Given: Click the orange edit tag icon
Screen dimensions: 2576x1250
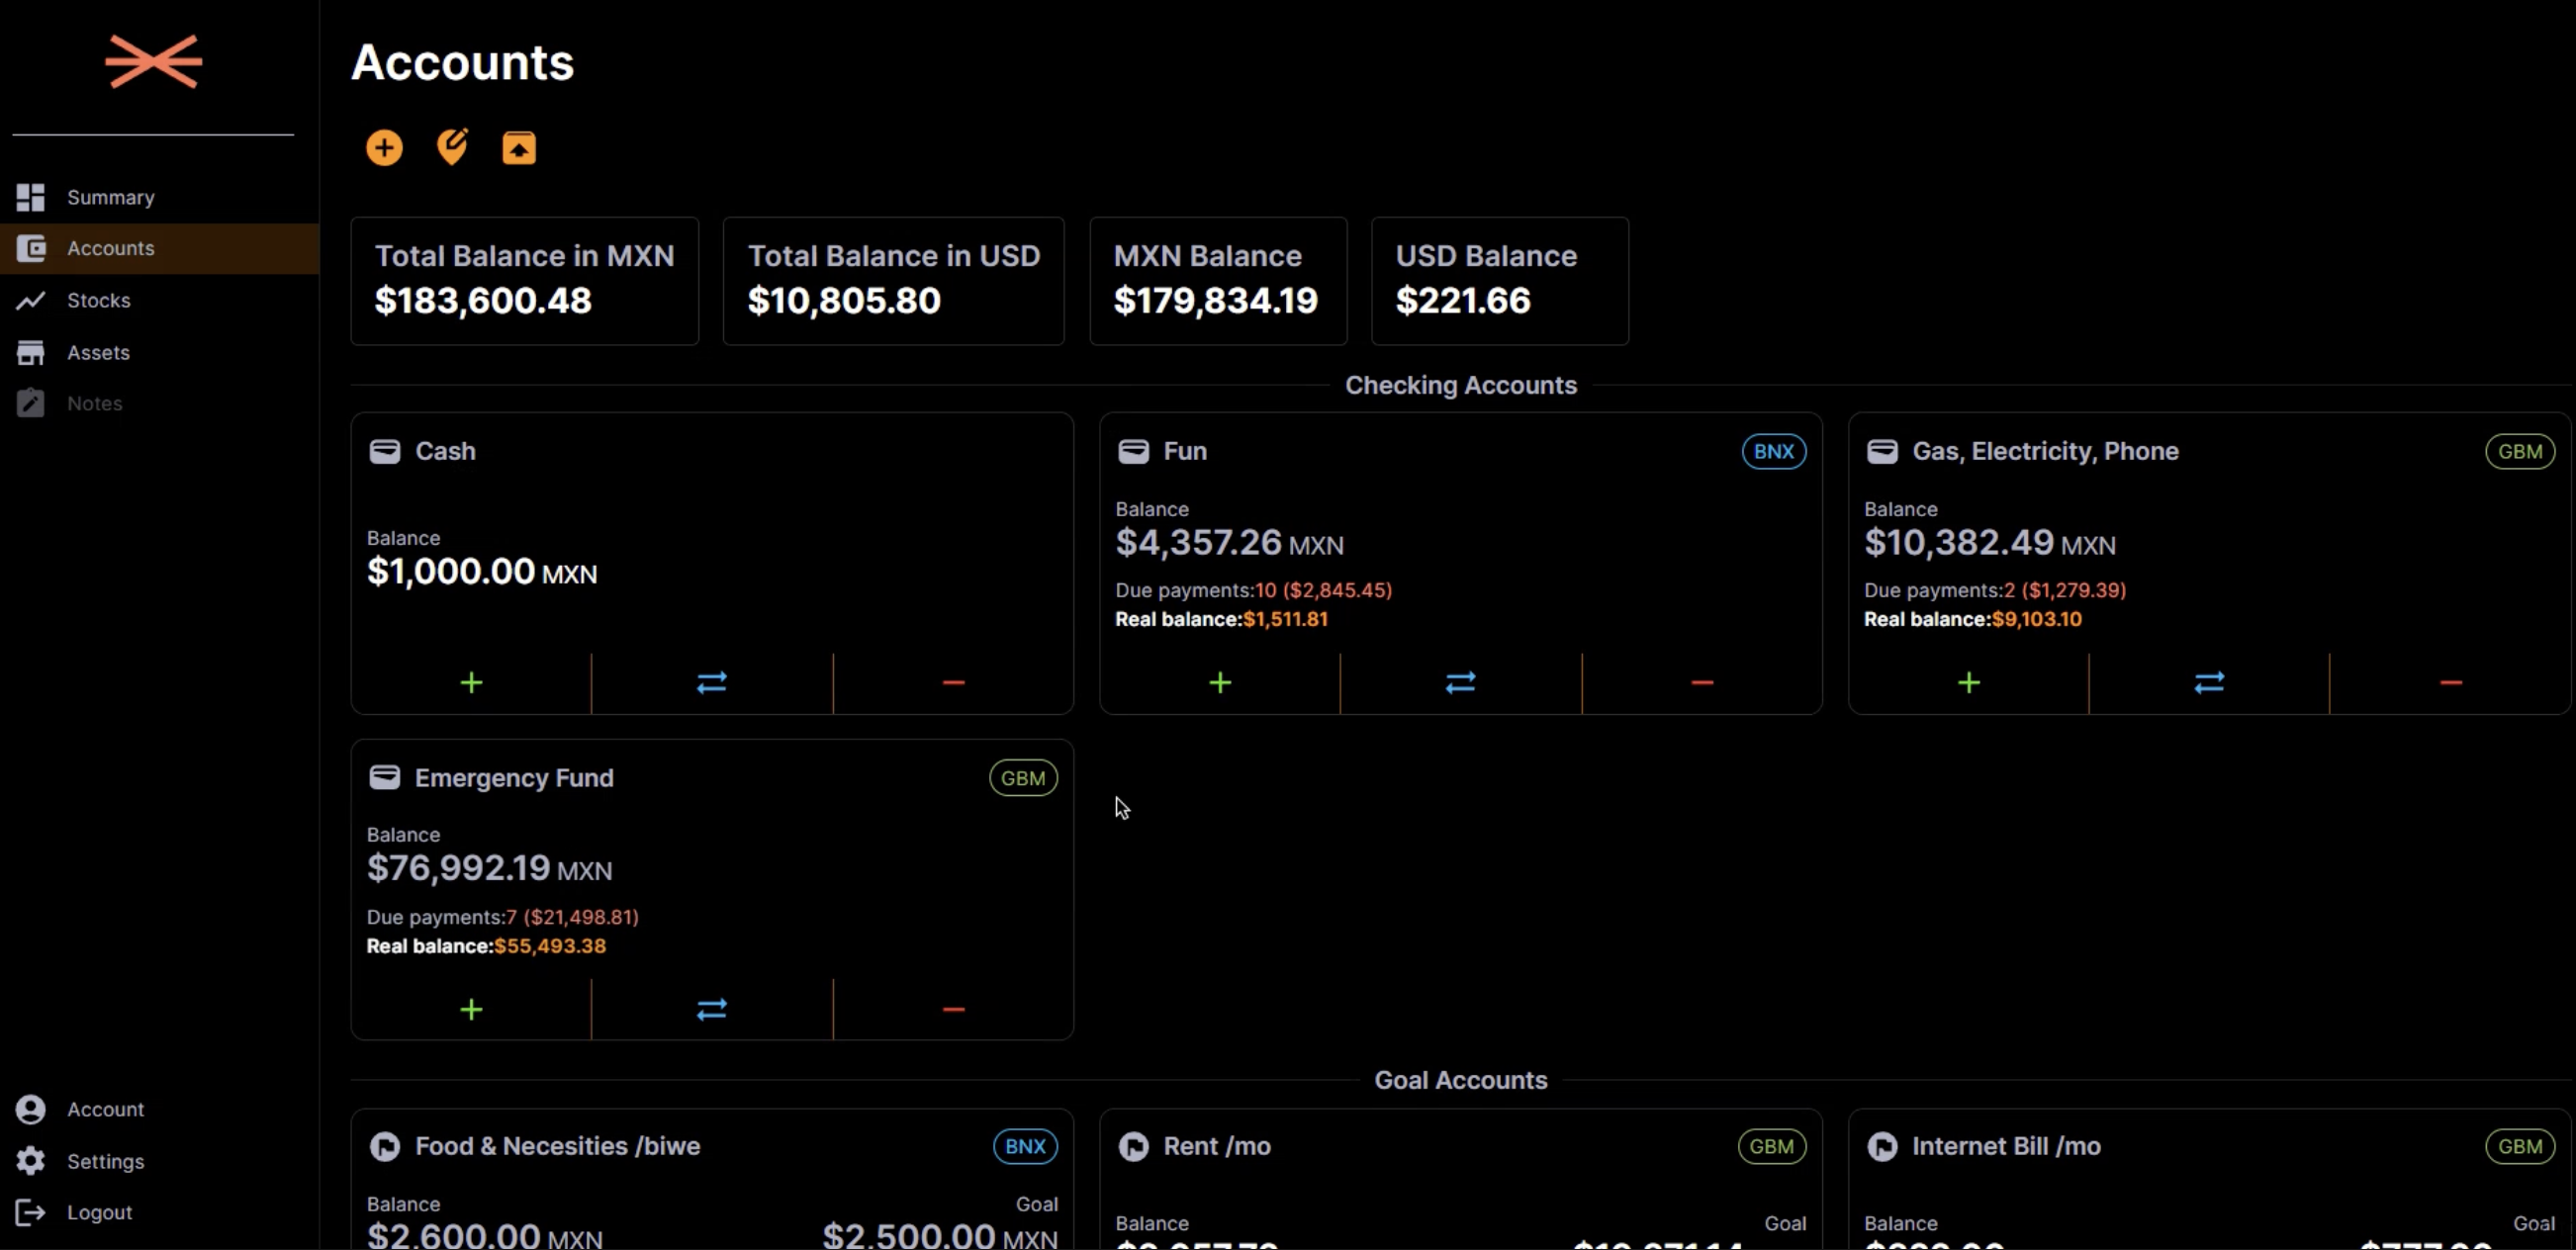Looking at the screenshot, I should (x=452, y=147).
